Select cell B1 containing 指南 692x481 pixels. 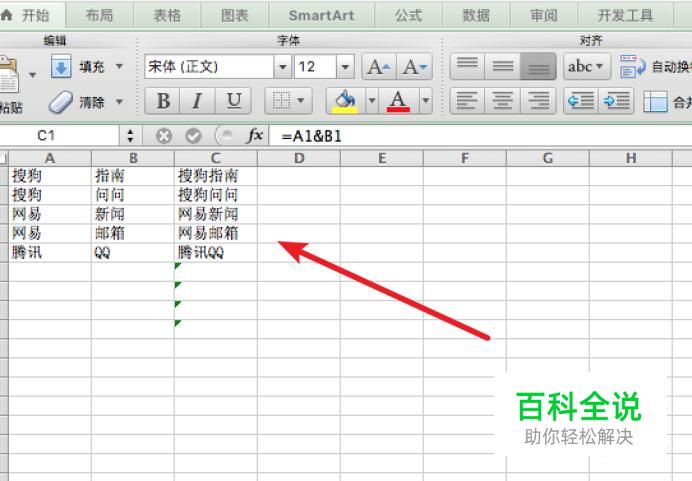pyautogui.click(x=133, y=176)
